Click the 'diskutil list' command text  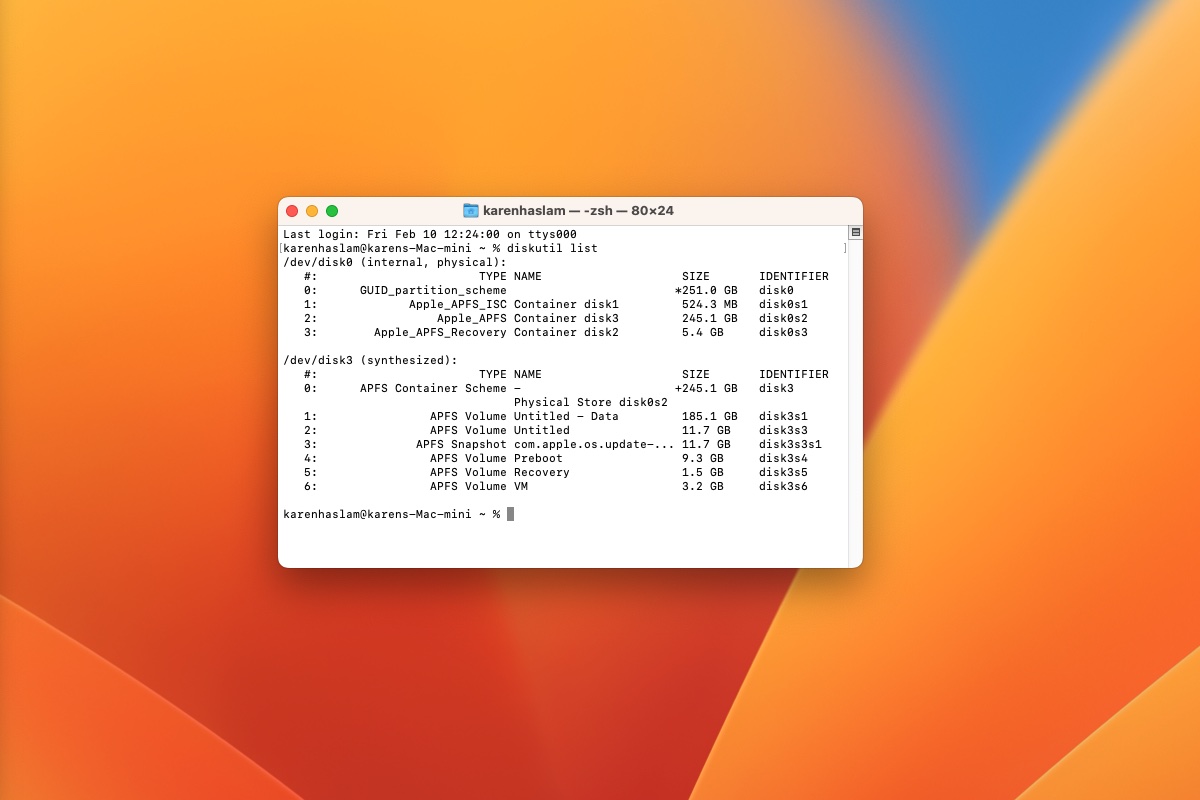552,248
